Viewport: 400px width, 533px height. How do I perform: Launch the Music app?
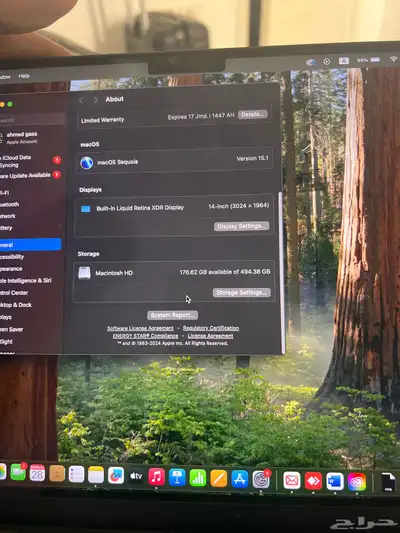pyautogui.click(x=156, y=477)
